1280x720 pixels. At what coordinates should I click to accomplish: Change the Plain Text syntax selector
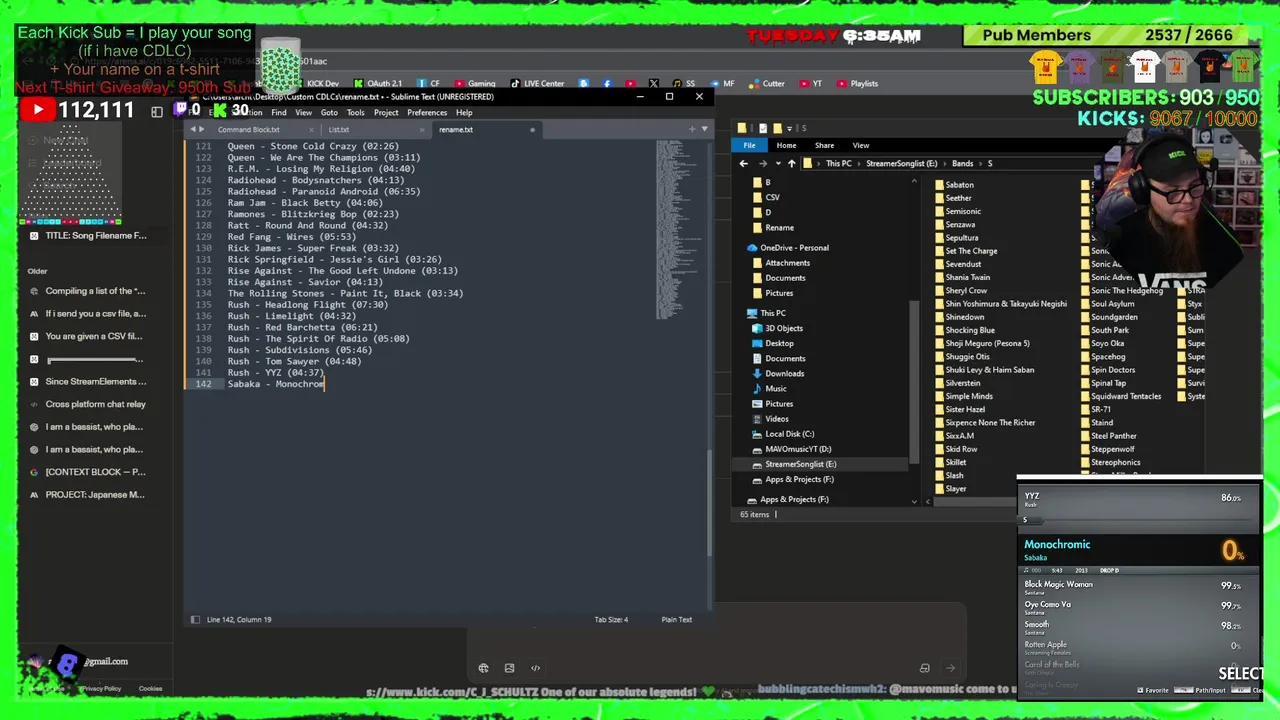click(x=676, y=619)
